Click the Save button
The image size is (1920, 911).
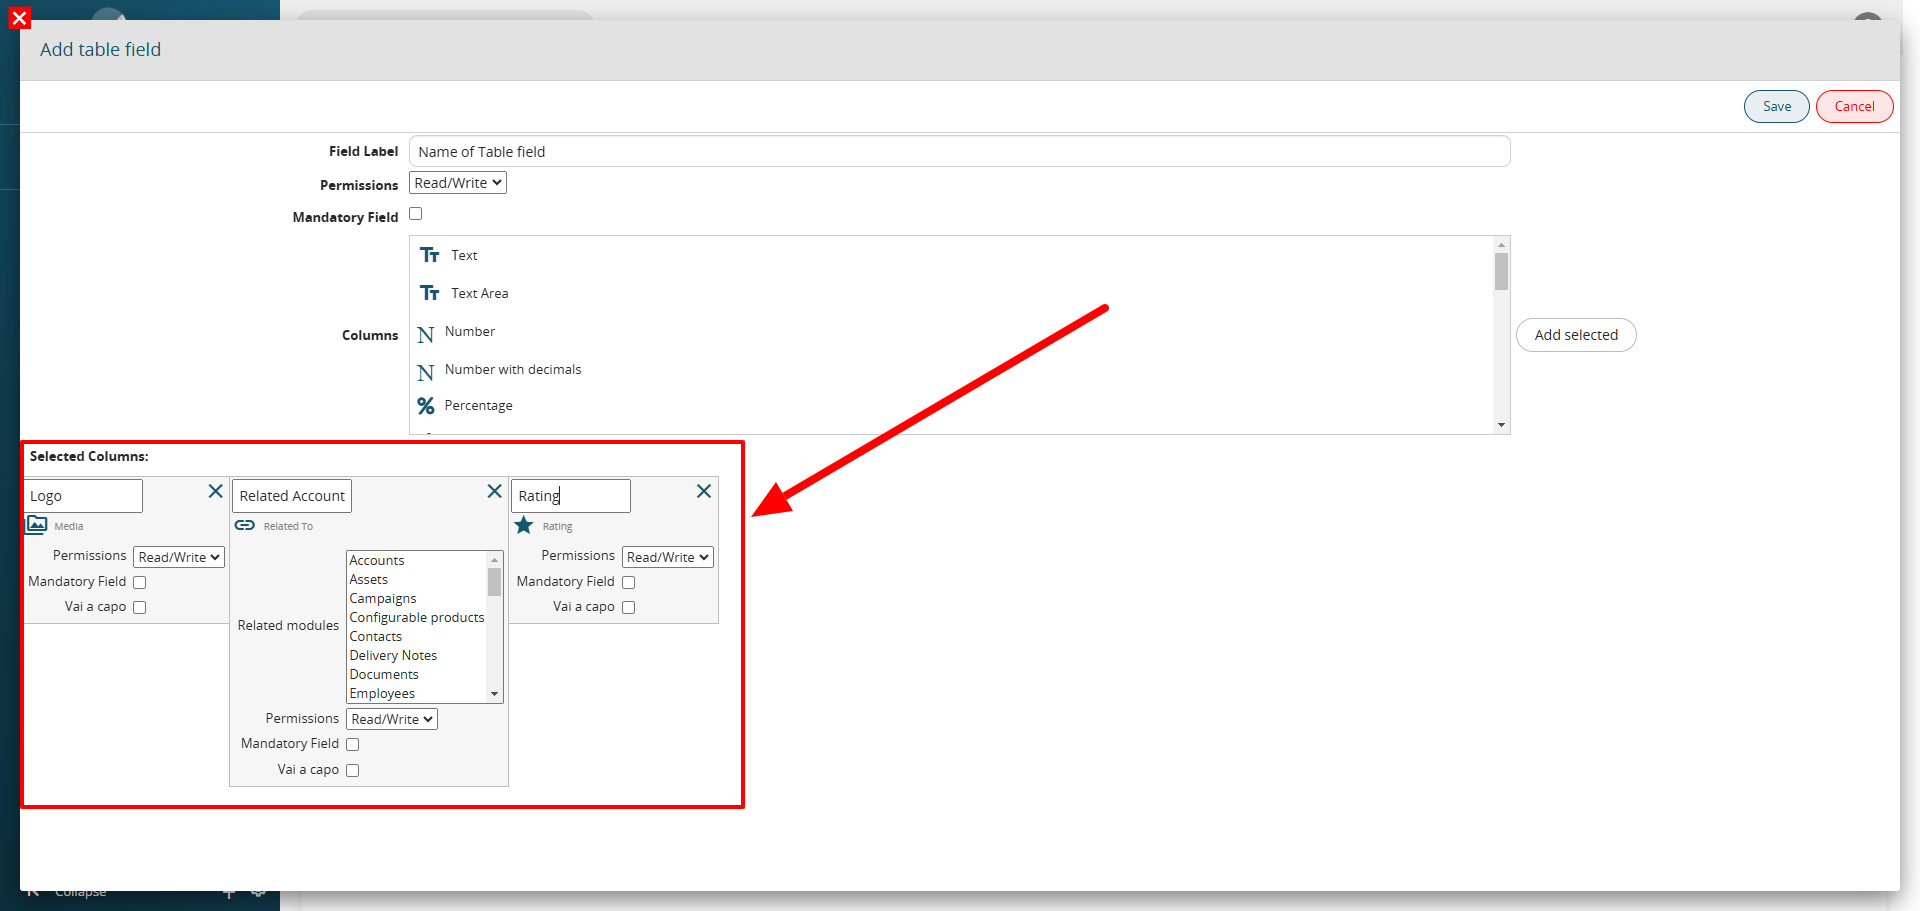click(x=1776, y=106)
